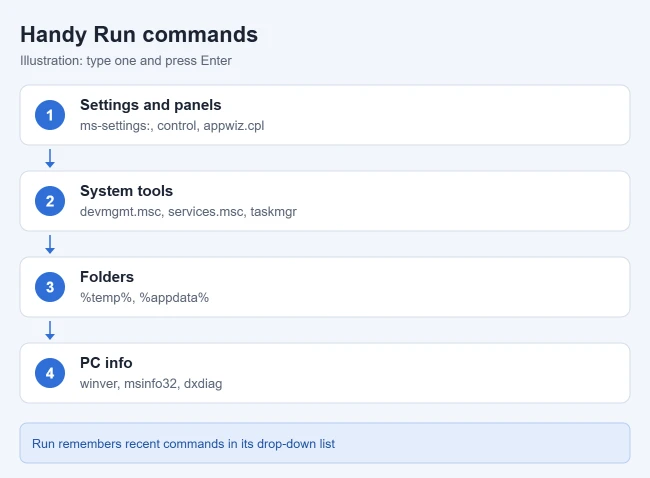Image resolution: width=650 pixels, height=478 pixels.
Task: Select the "Settings and panels" card title
Action: (x=150, y=105)
